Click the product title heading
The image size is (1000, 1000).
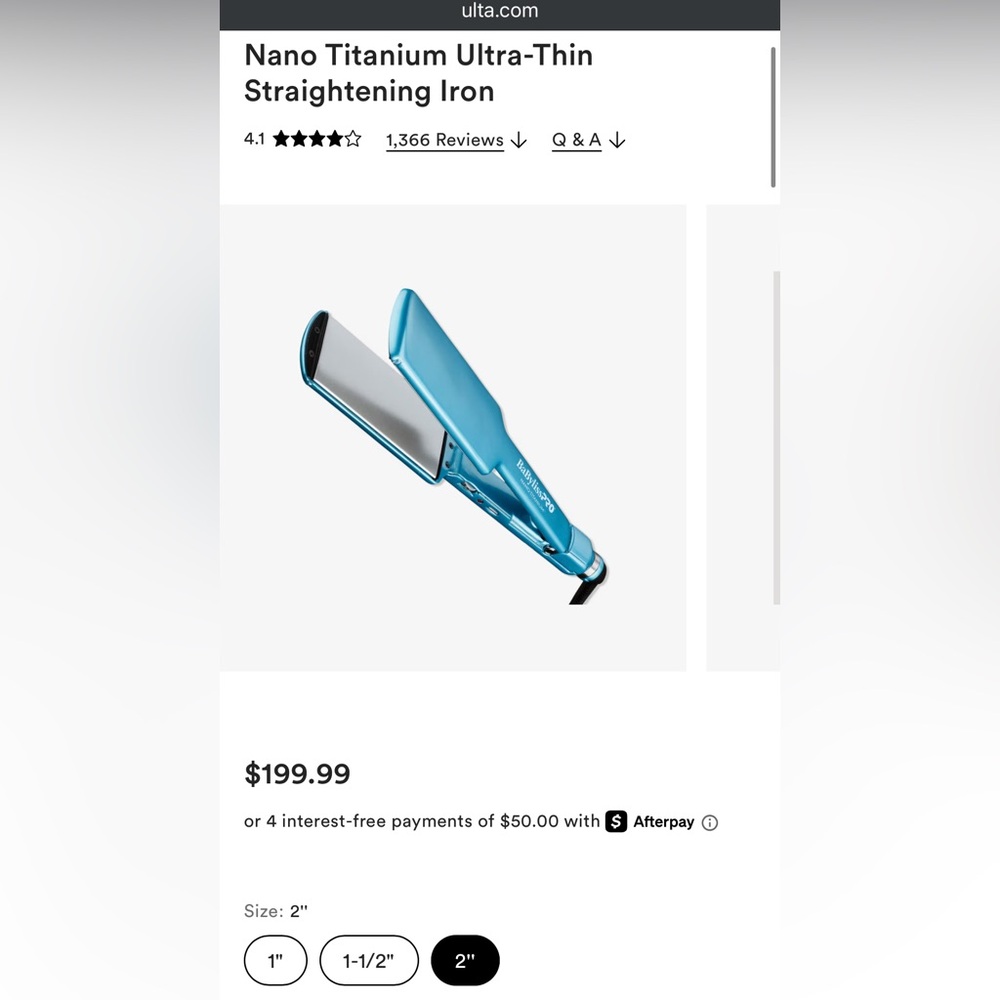[x=418, y=73]
